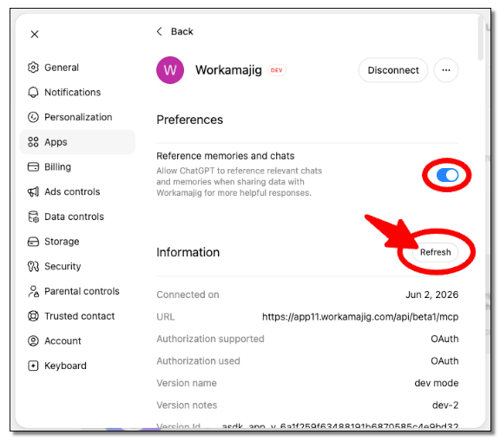Click the 'dev mode' version value

[436, 383]
